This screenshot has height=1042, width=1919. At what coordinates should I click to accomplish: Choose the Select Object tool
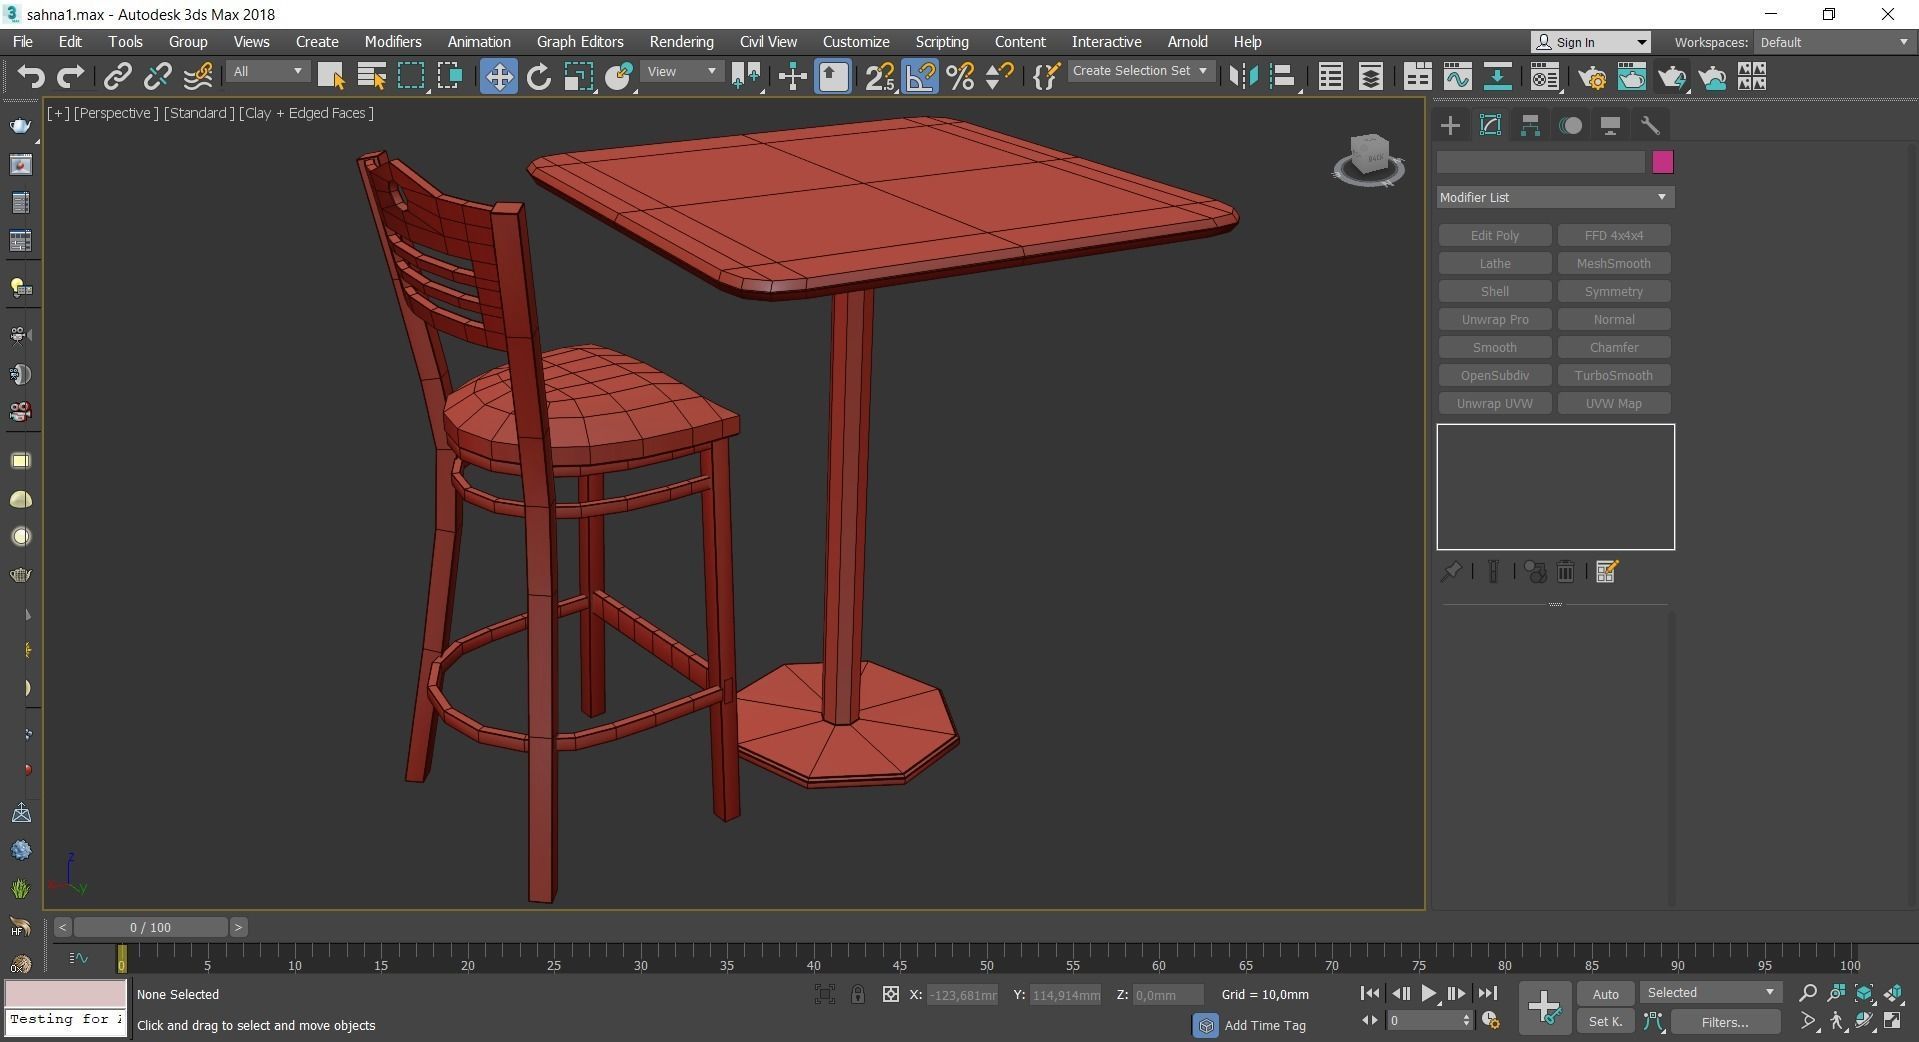[x=331, y=77]
